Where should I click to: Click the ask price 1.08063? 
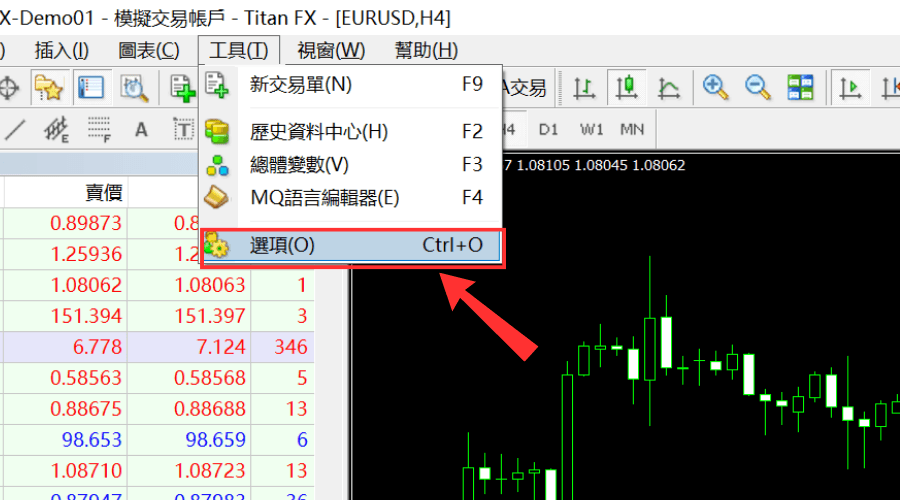pos(210,285)
